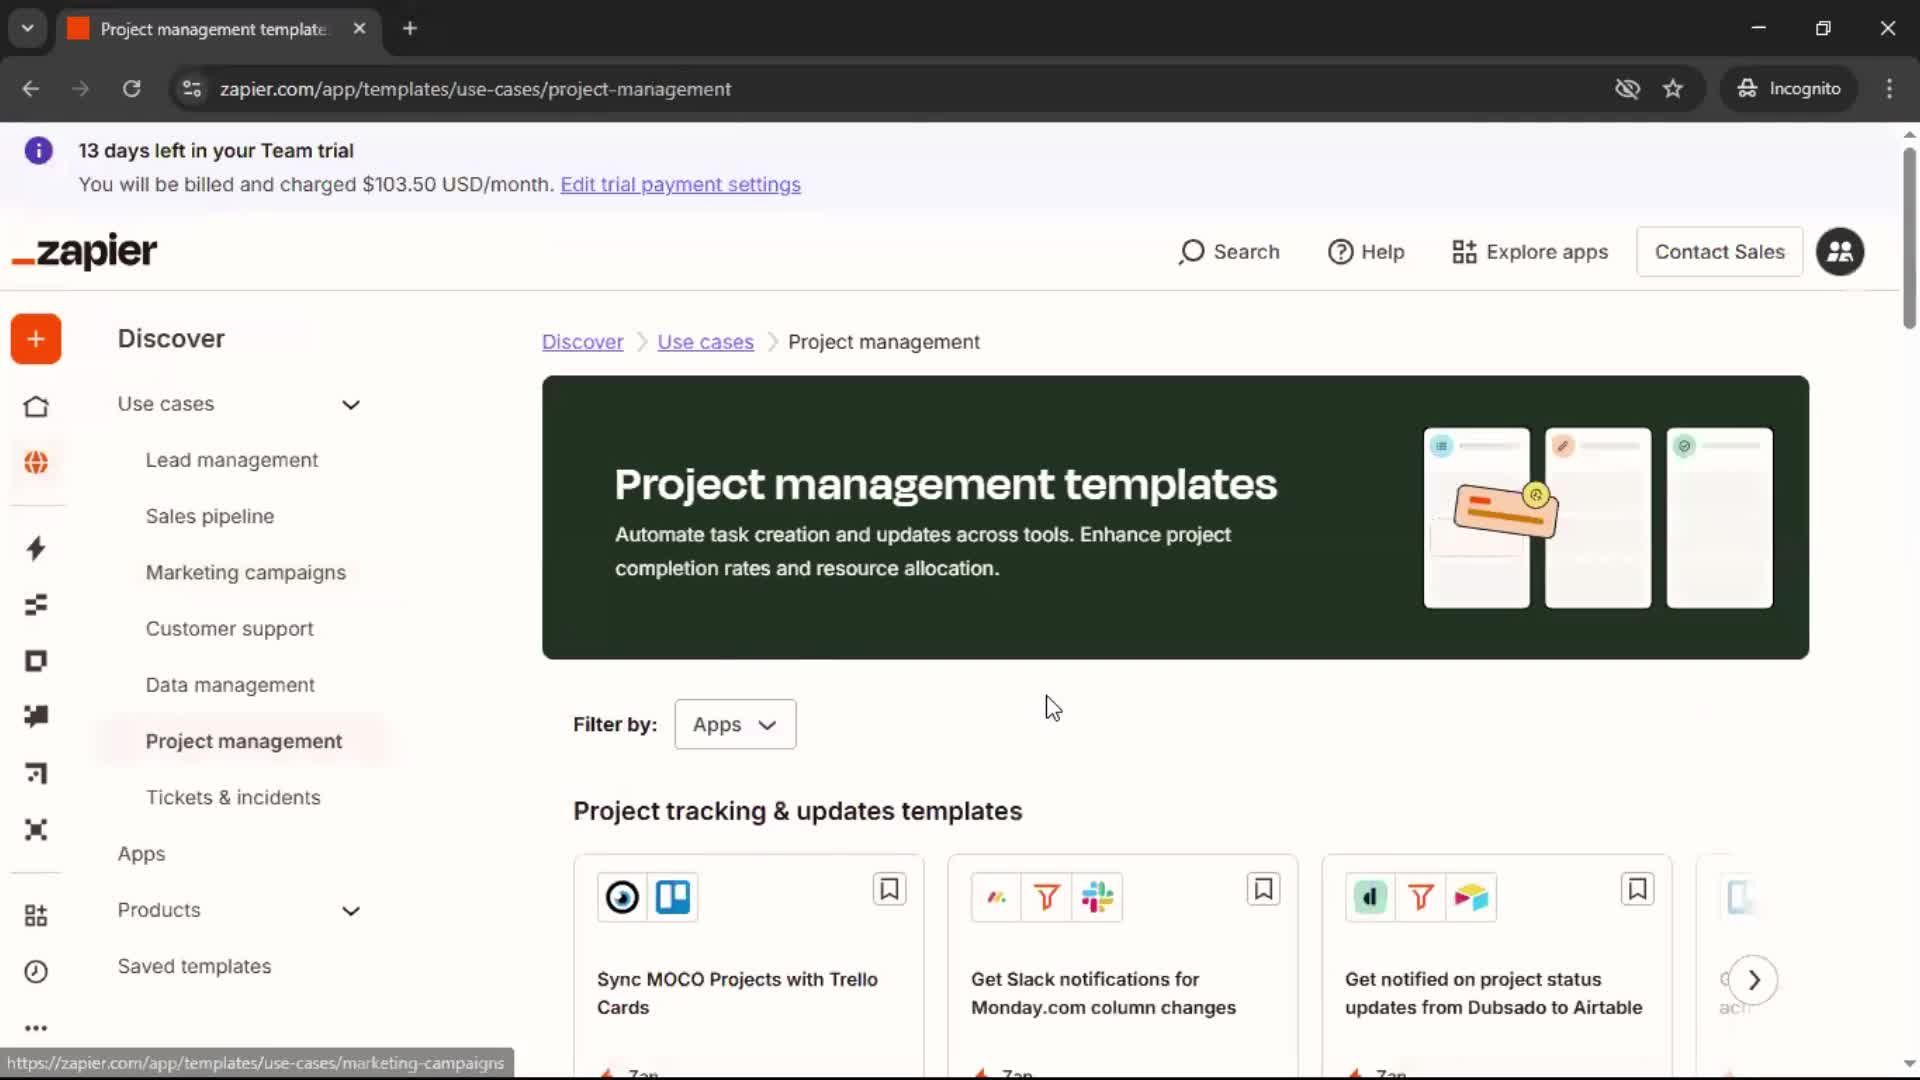The height and width of the screenshot is (1080, 1920).
Task: Click the orange Create plus button
Action: pyautogui.click(x=36, y=339)
